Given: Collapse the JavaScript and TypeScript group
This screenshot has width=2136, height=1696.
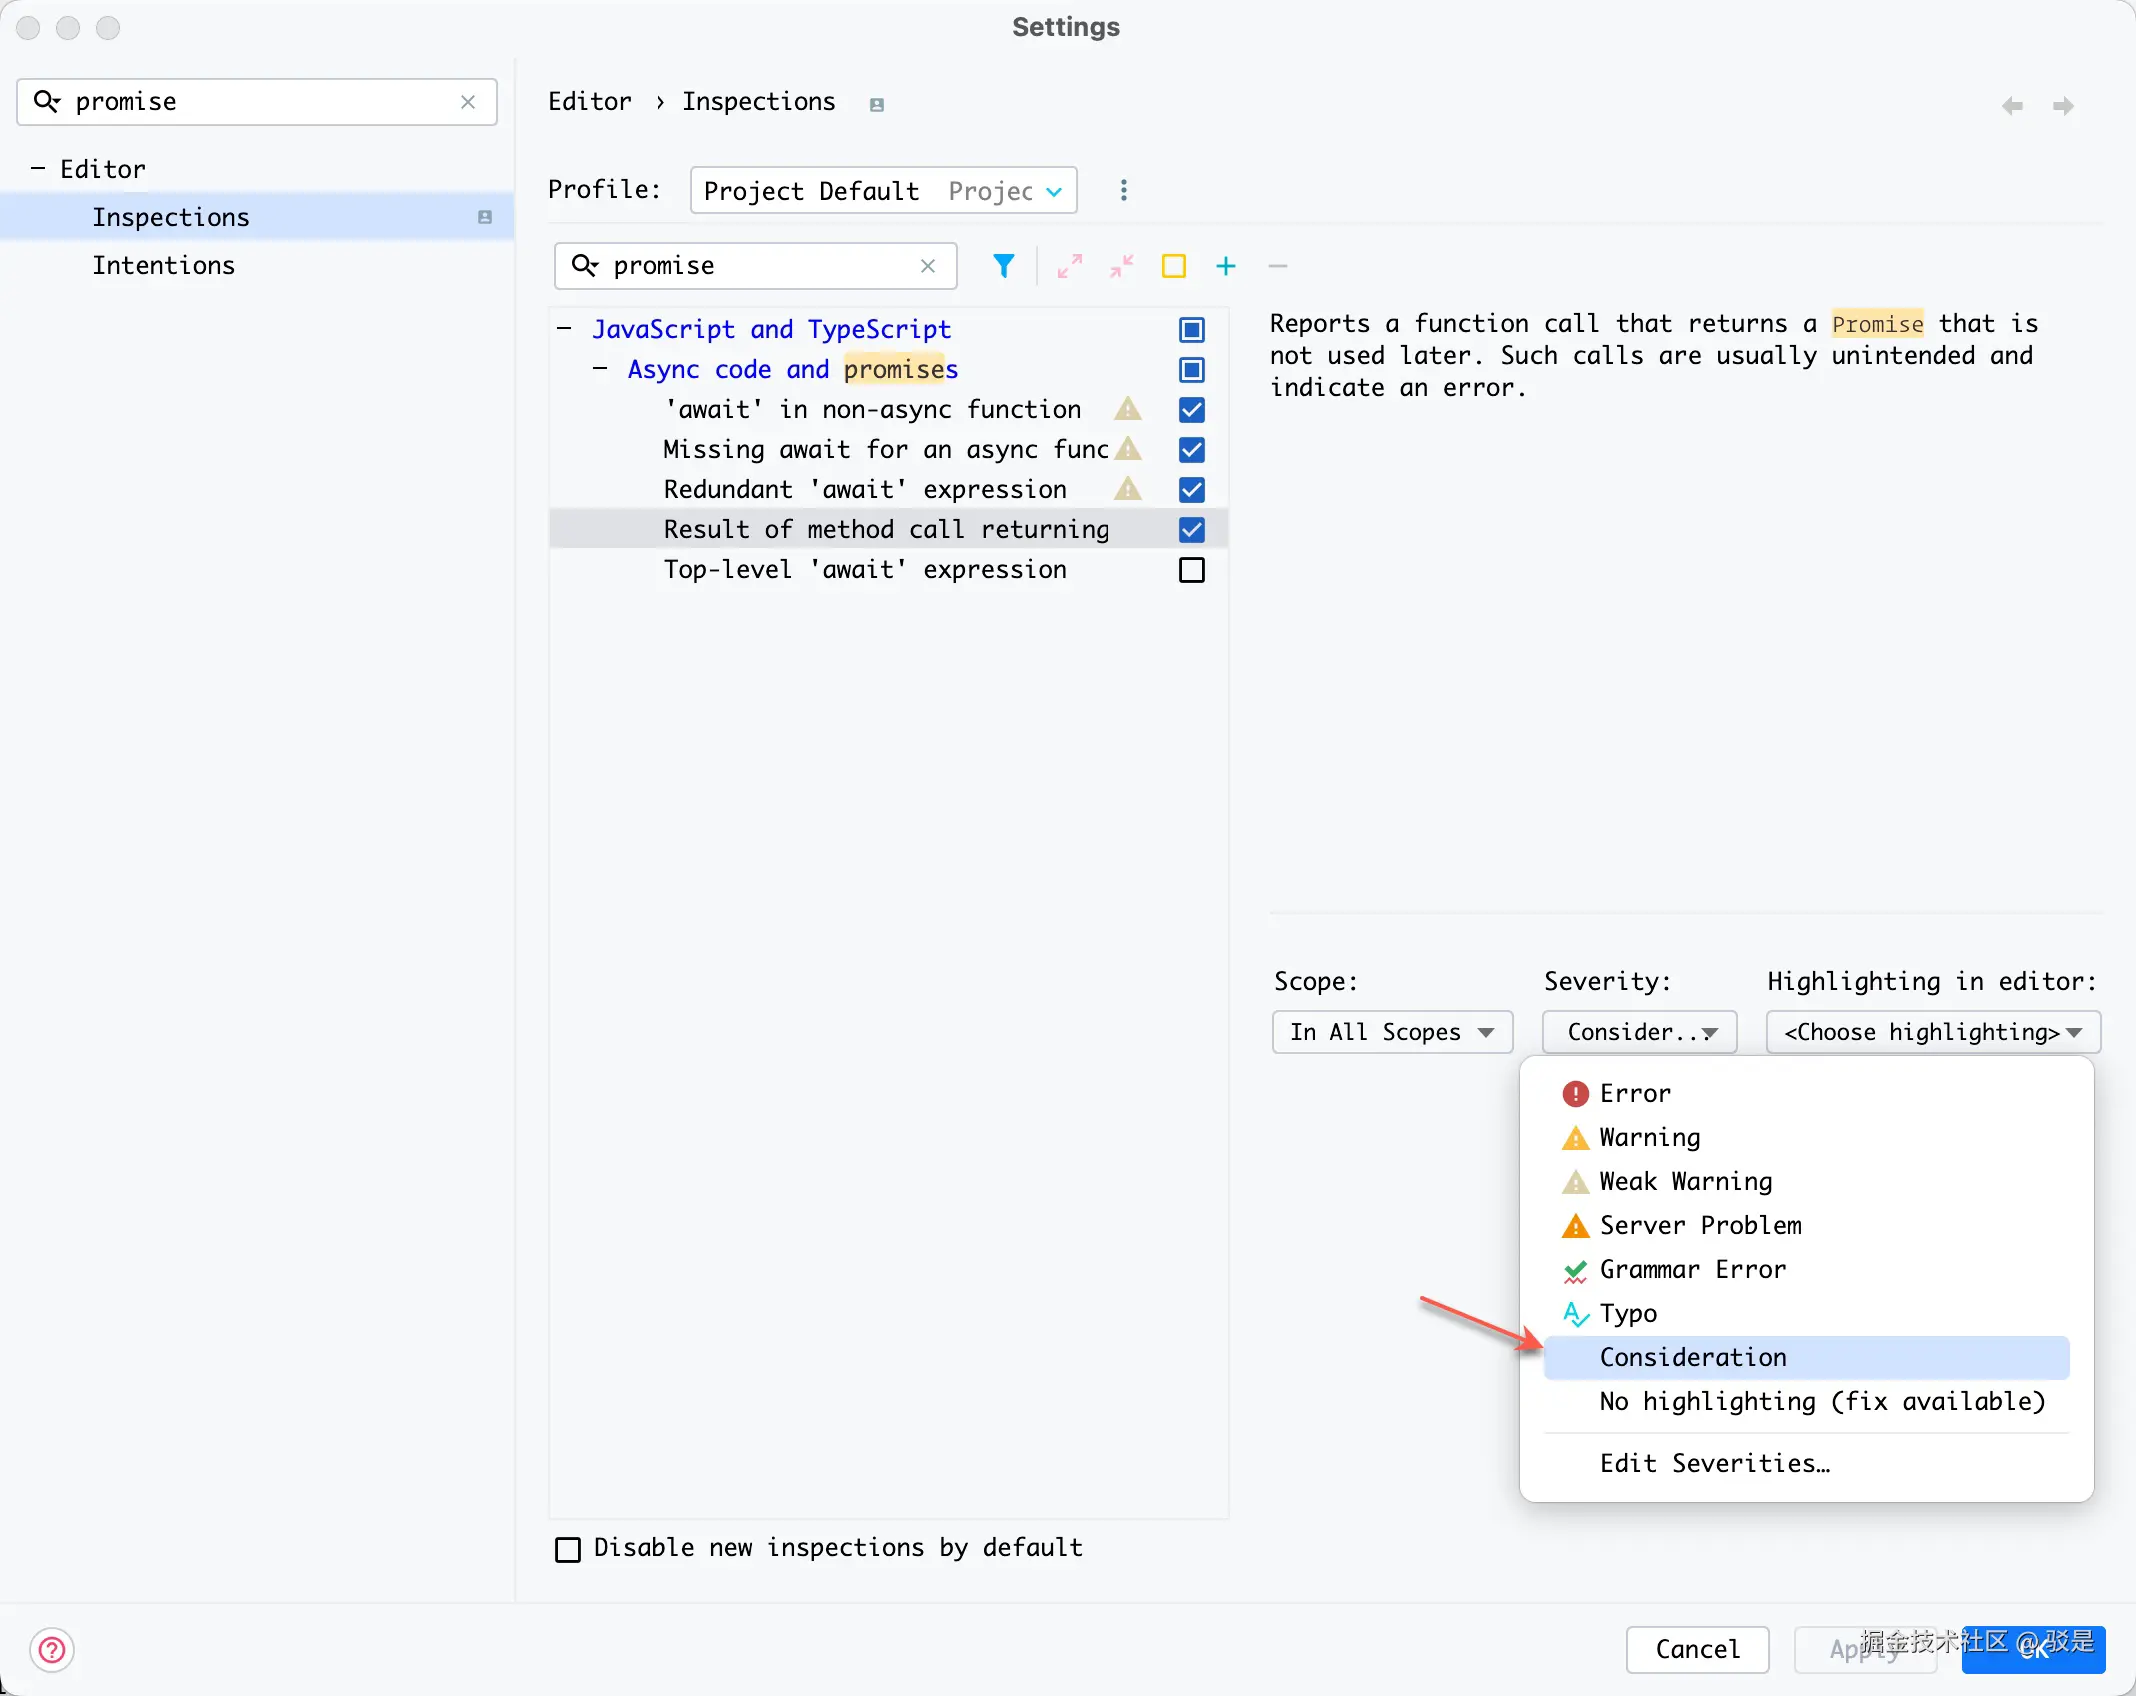Looking at the screenshot, I should pyautogui.click(x=565, y=329).
